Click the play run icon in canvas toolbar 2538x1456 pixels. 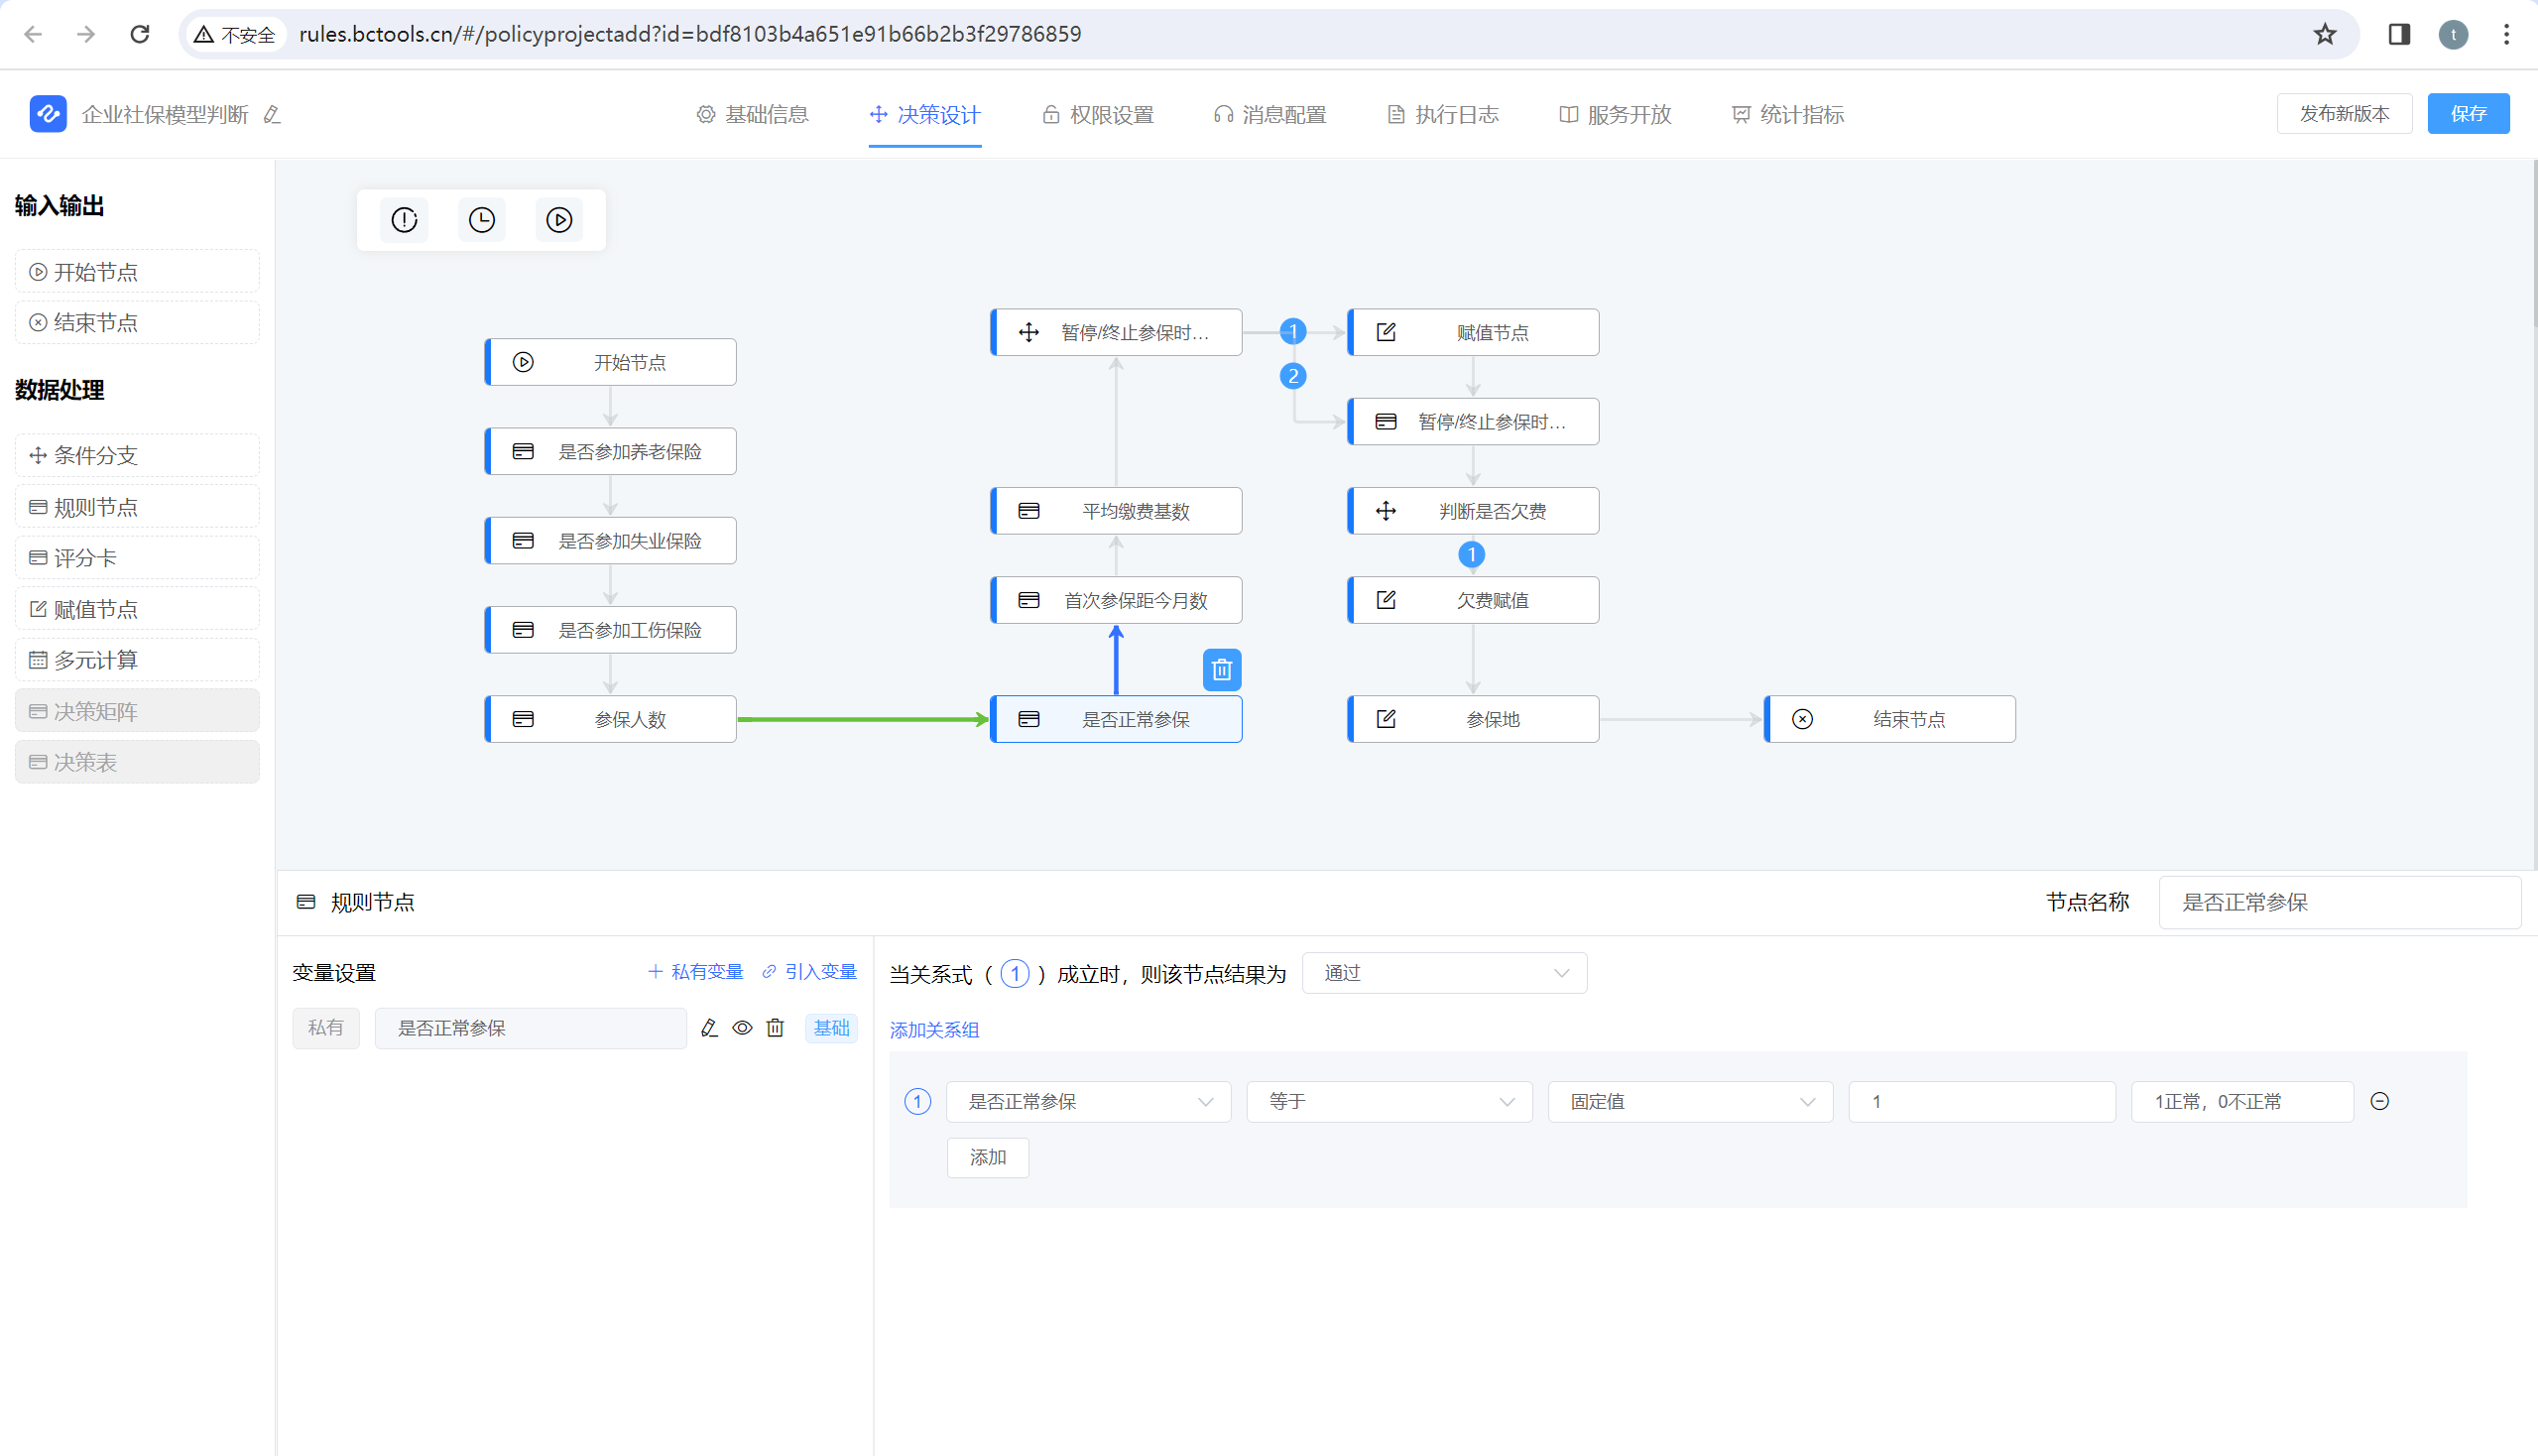coord(559,220)
